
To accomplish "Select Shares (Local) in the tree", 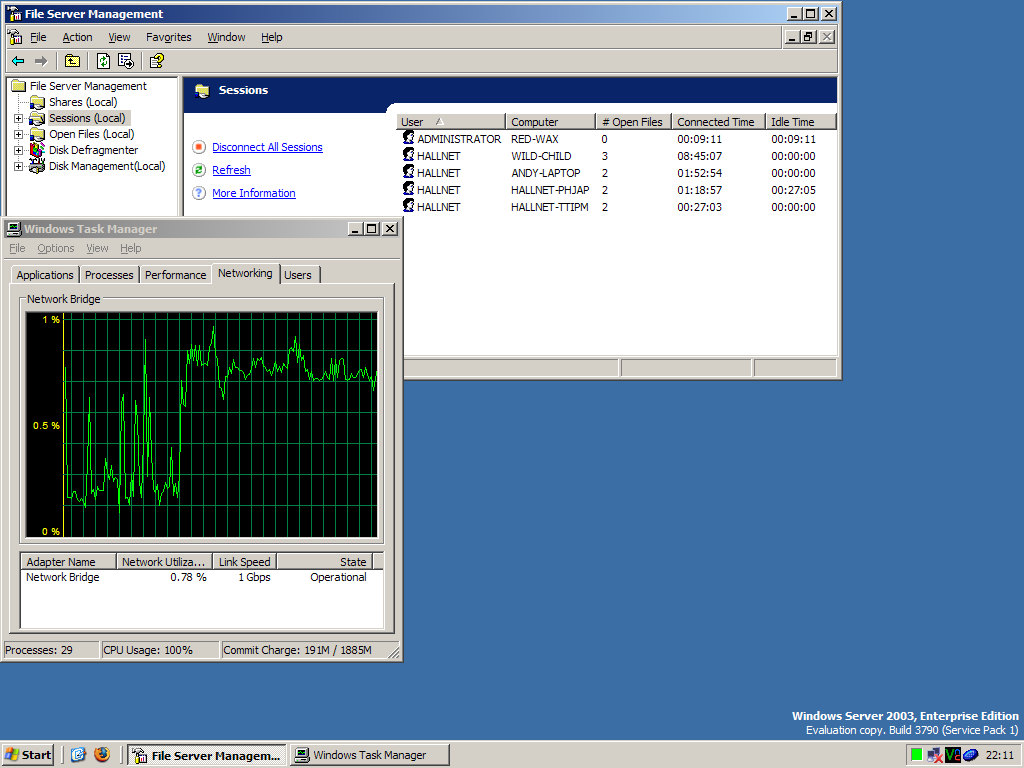I will point(83,102).
